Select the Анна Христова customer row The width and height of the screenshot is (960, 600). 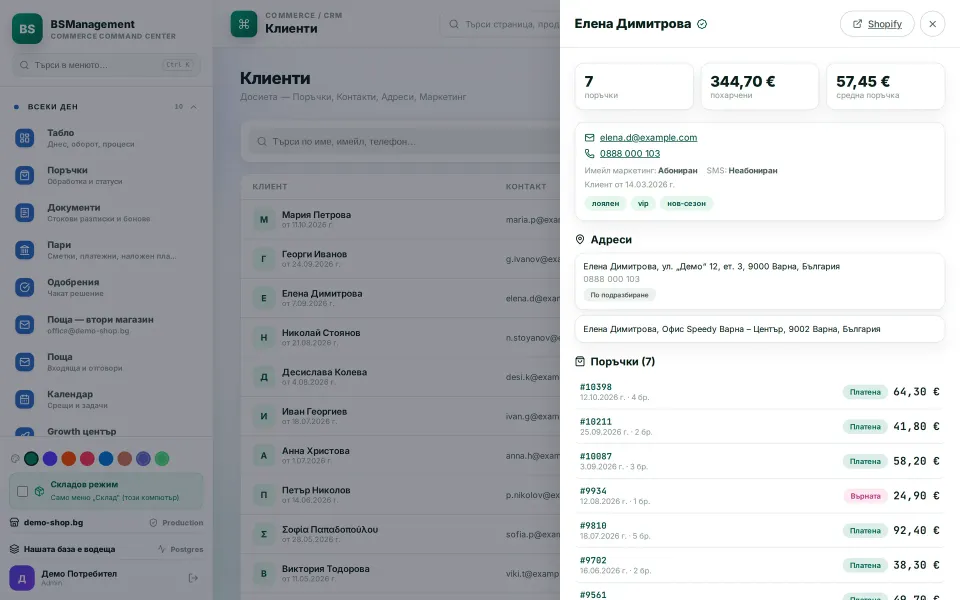click(400, 456)
